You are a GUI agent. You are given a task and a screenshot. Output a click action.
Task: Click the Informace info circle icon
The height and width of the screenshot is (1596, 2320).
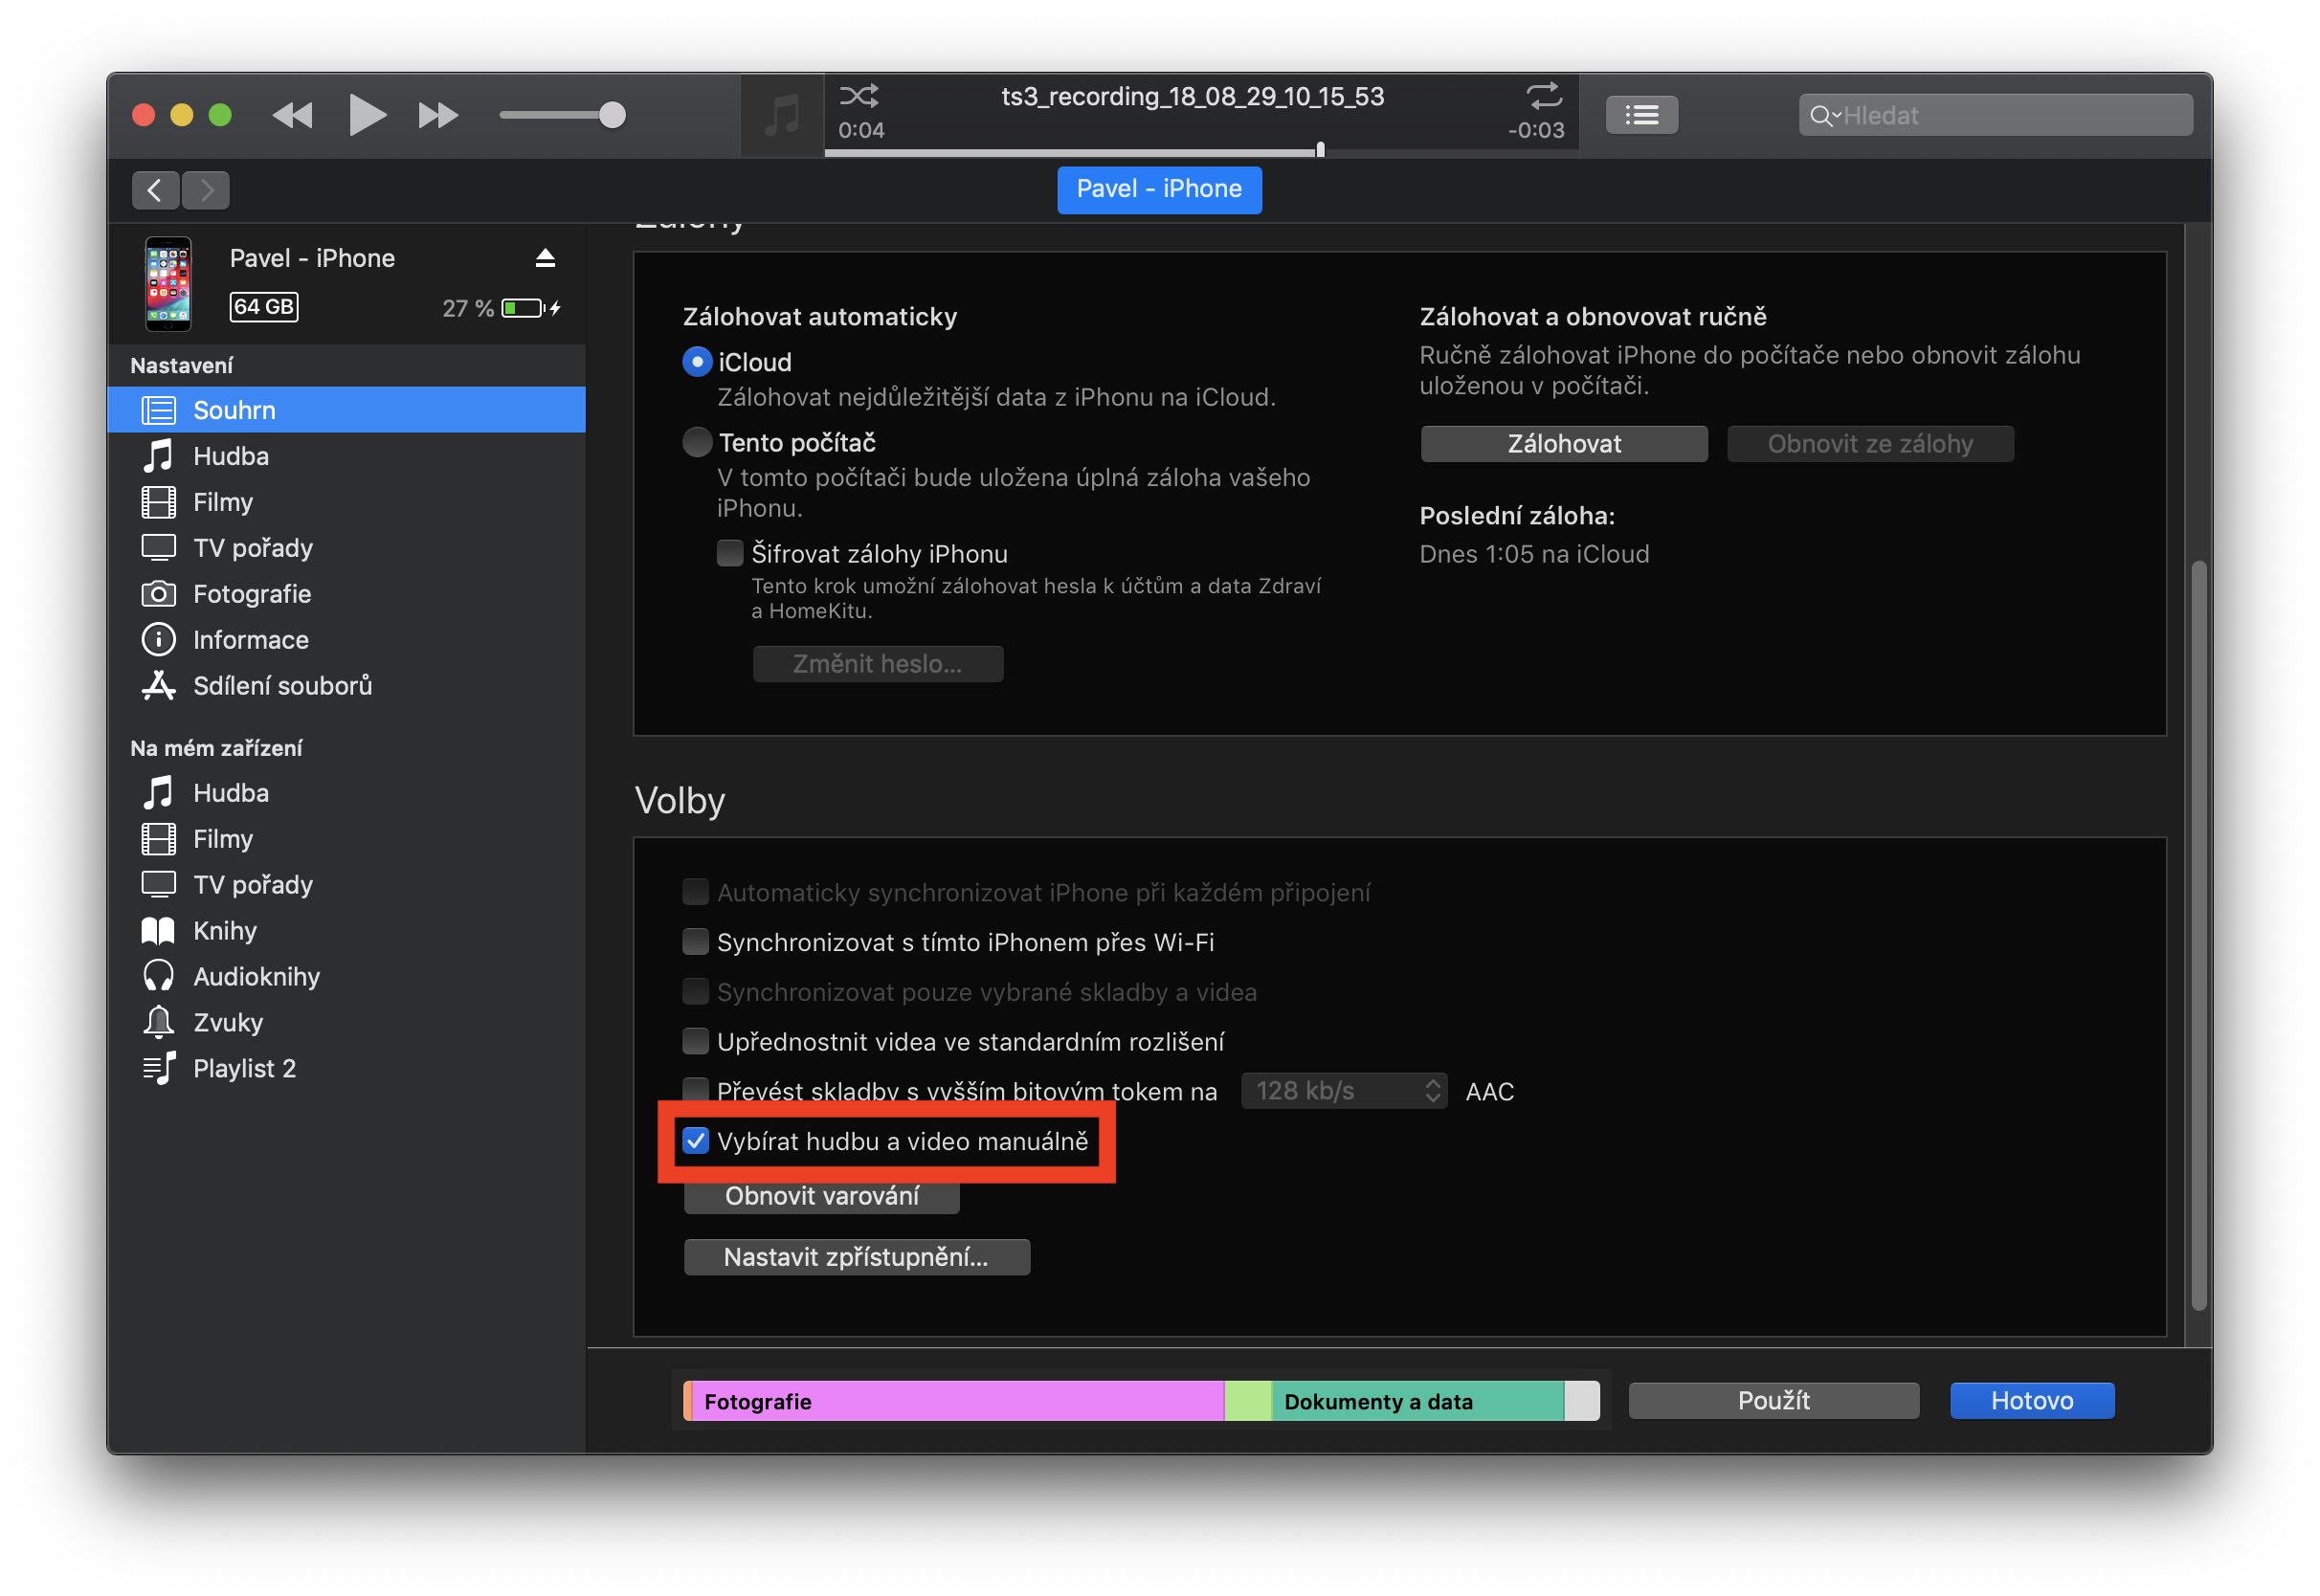[x=158, y=640]
